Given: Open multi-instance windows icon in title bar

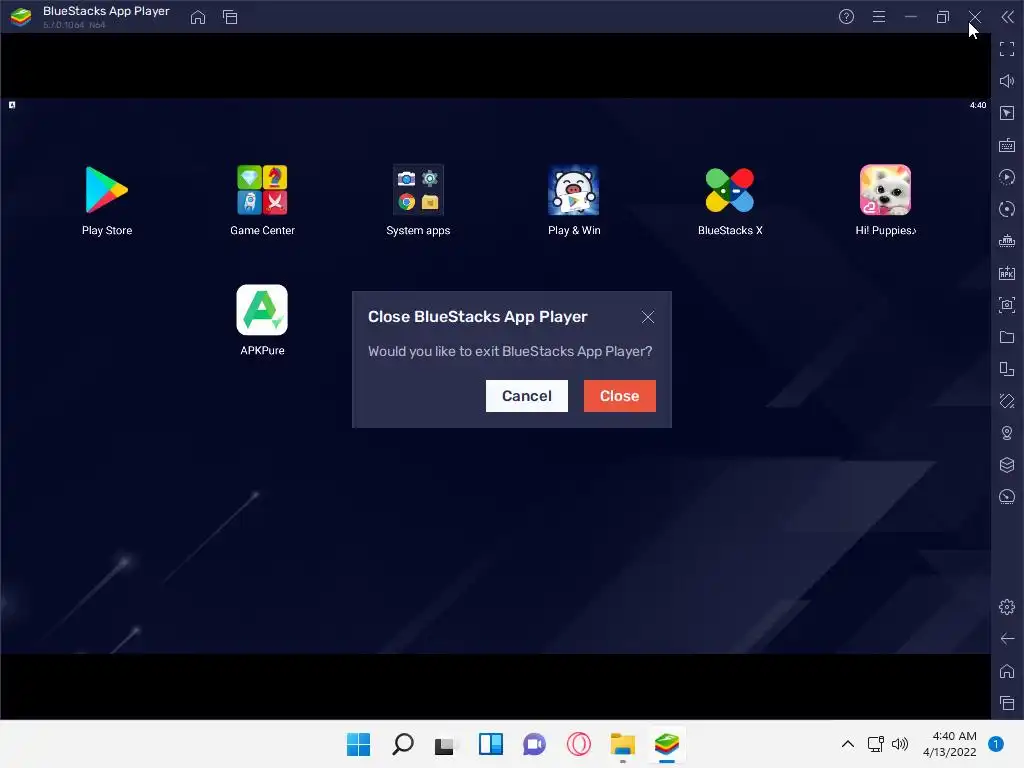Looking at the screenshot, I should pos(230,17).
